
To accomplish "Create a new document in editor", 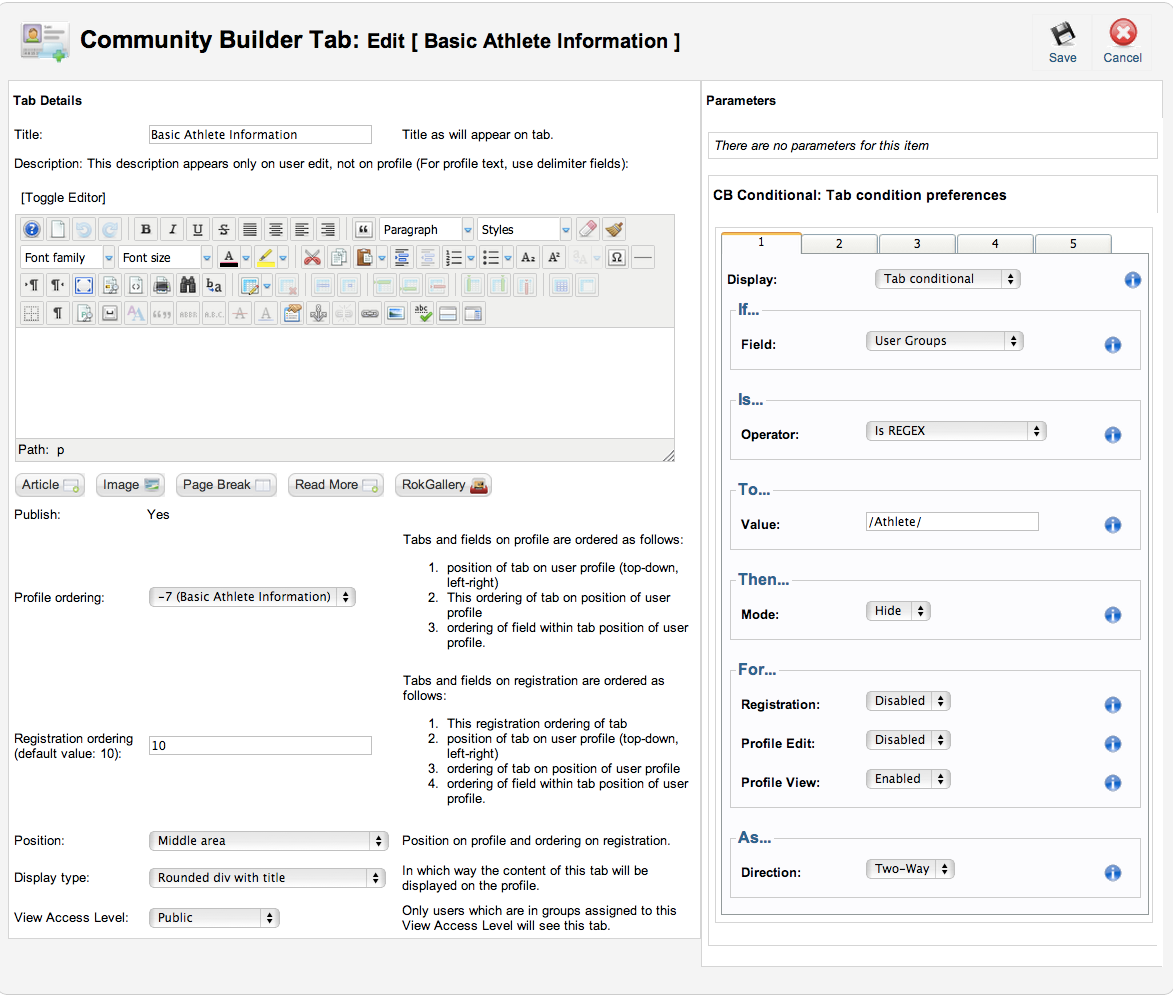I will 58,229.
